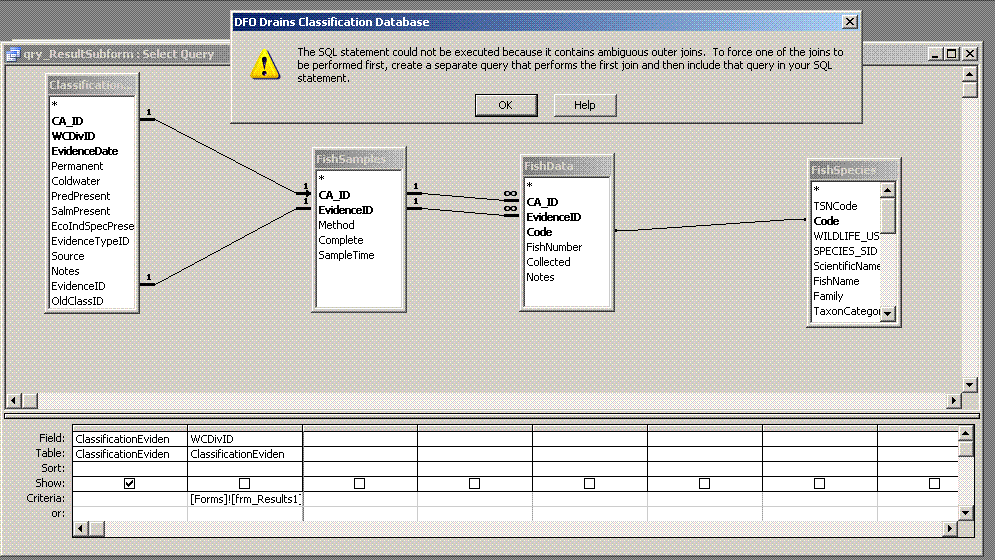Toggle Show checkbox in sixth grid column
Viewport: 995px width, 560px height.
tap(704, 483)
